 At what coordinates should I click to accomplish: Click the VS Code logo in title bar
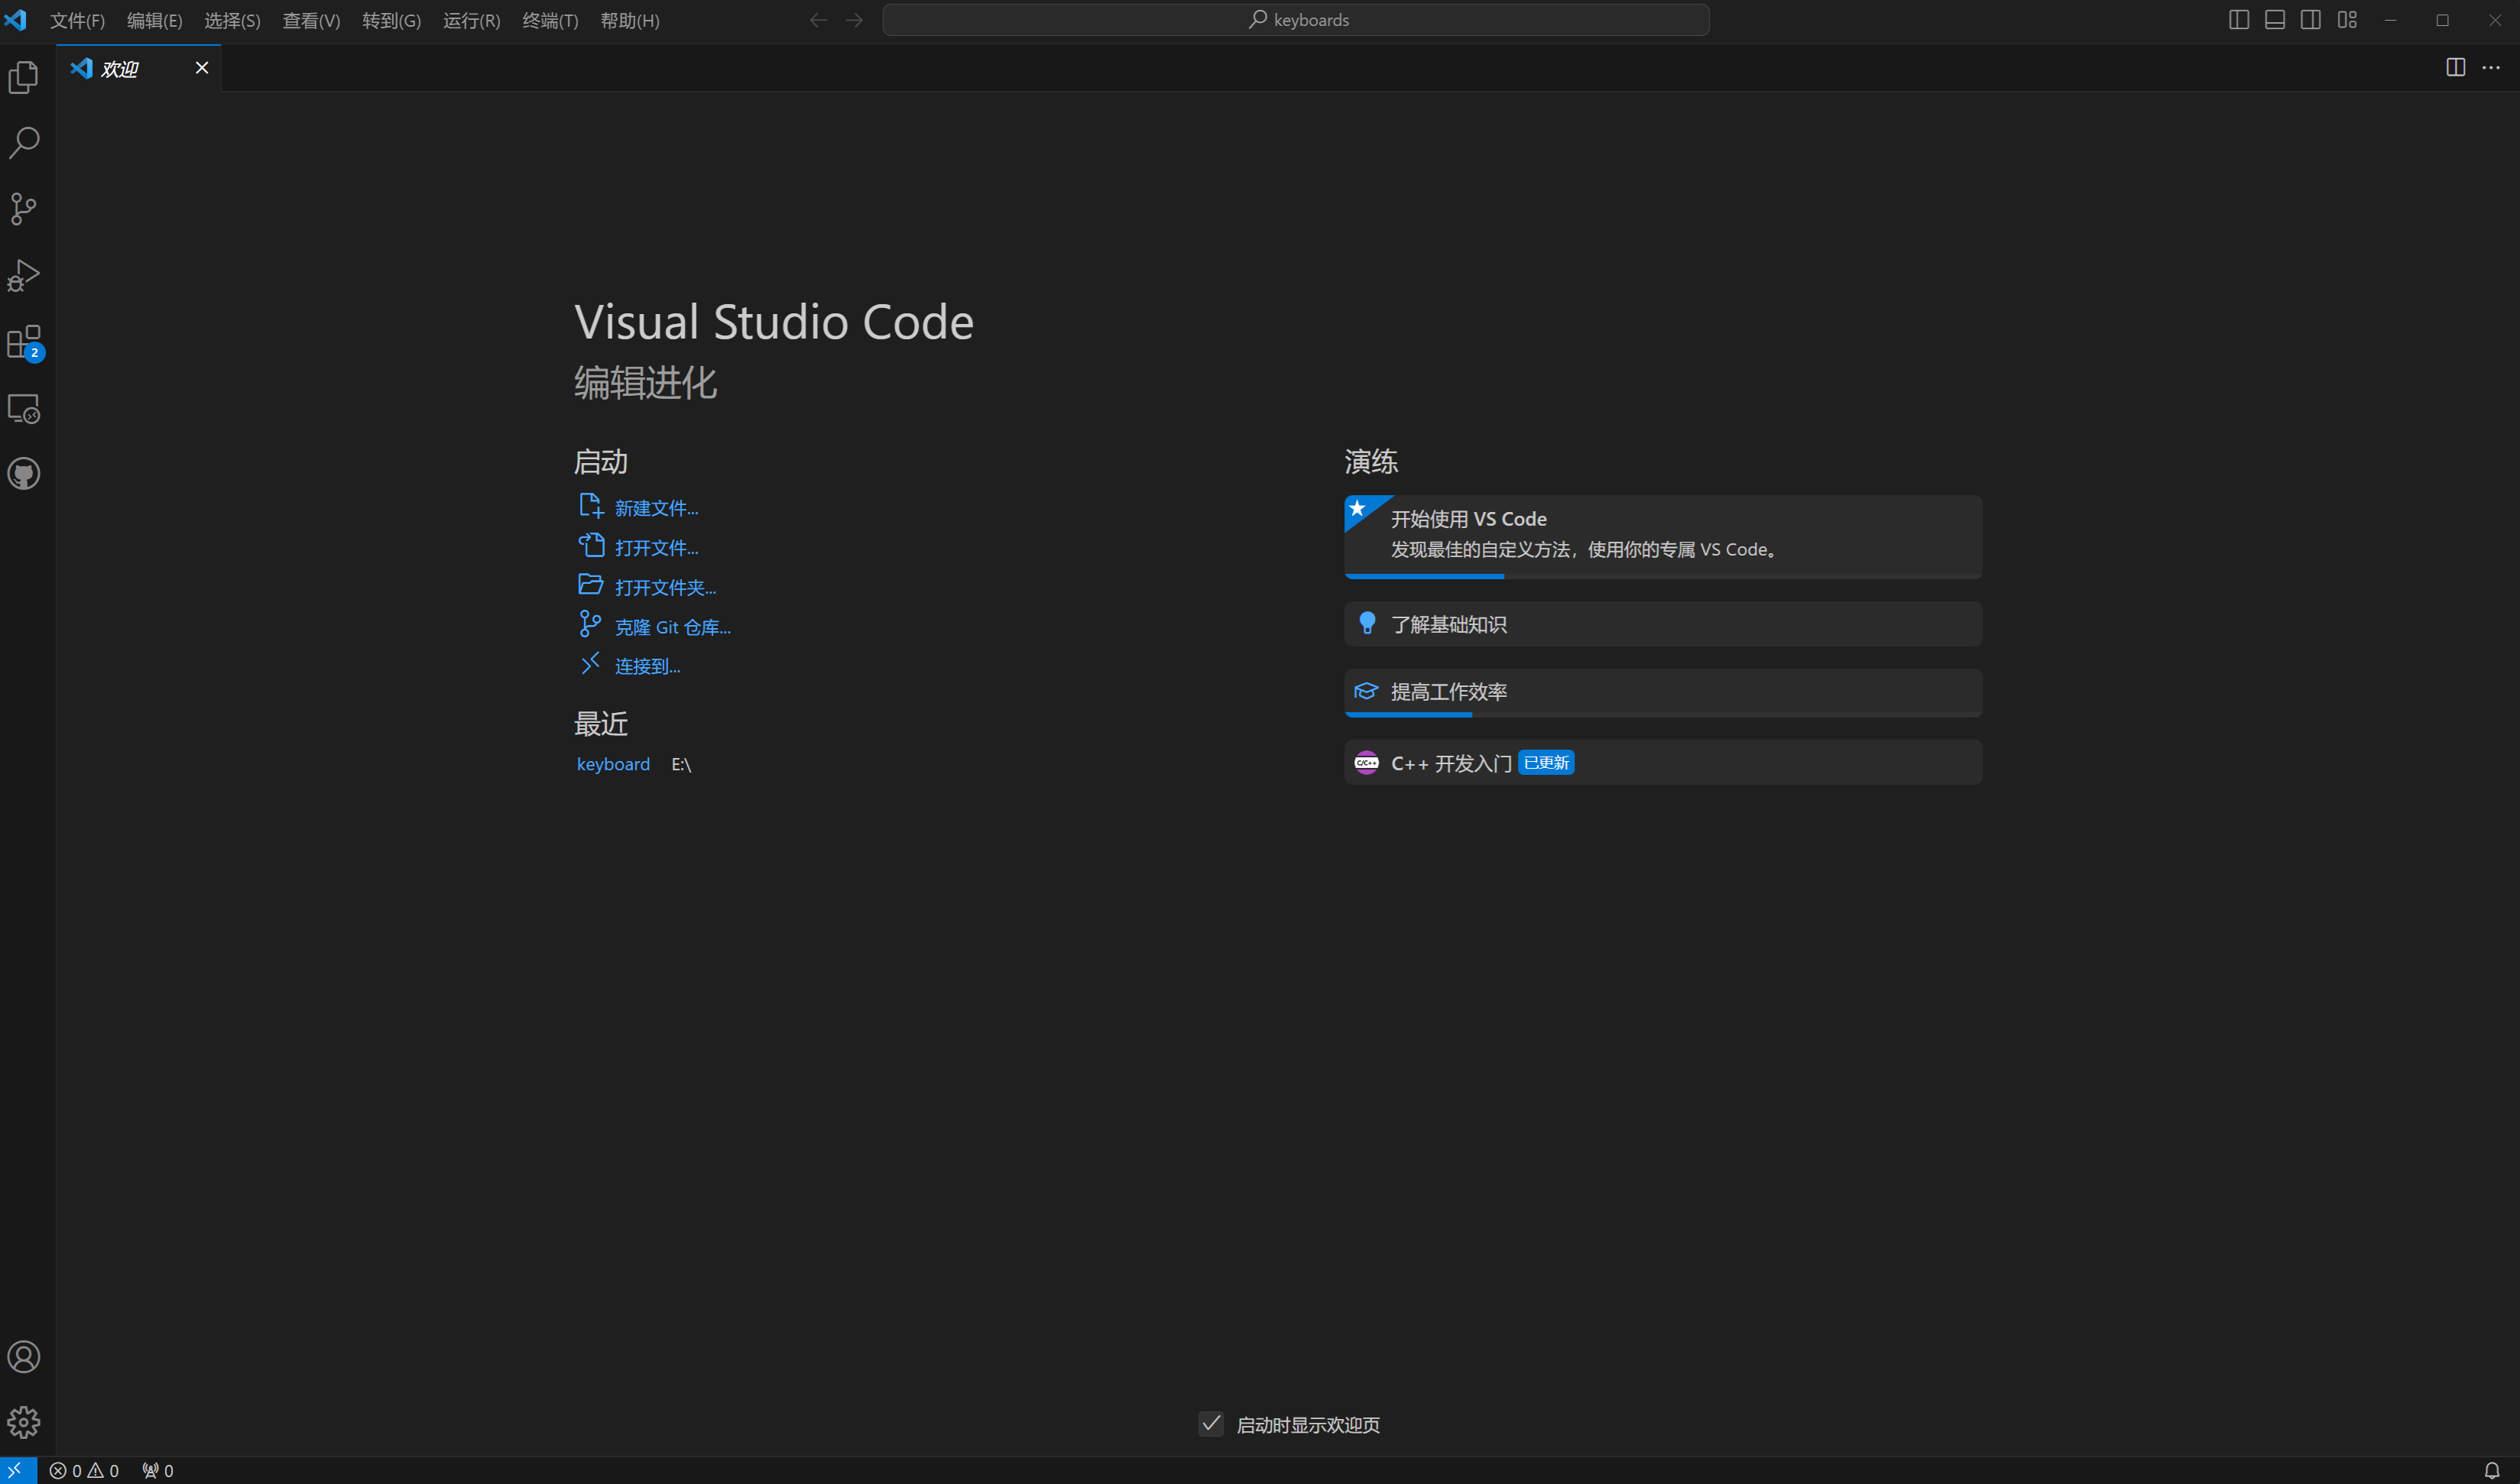click(x=16, y=20)
